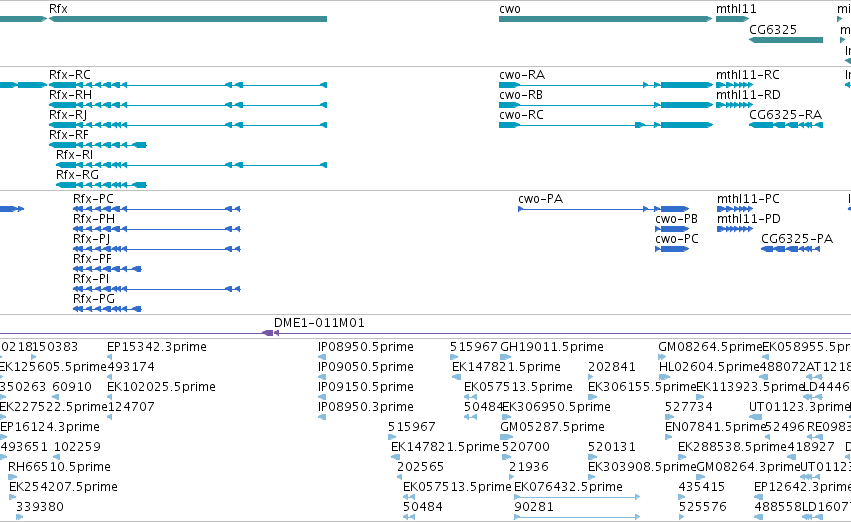This screenshot has height=522, width=851.
Task: Open the 124707 EST label
Action: pyautogui.click(x=131, y=407)
